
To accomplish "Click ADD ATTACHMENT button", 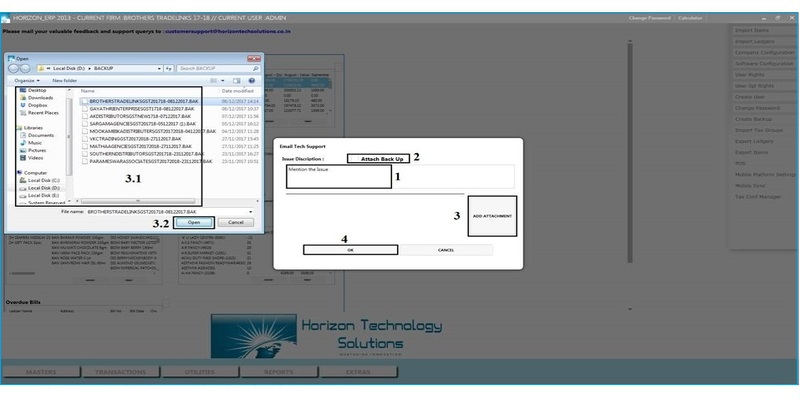I will click(x=492, y=216).
